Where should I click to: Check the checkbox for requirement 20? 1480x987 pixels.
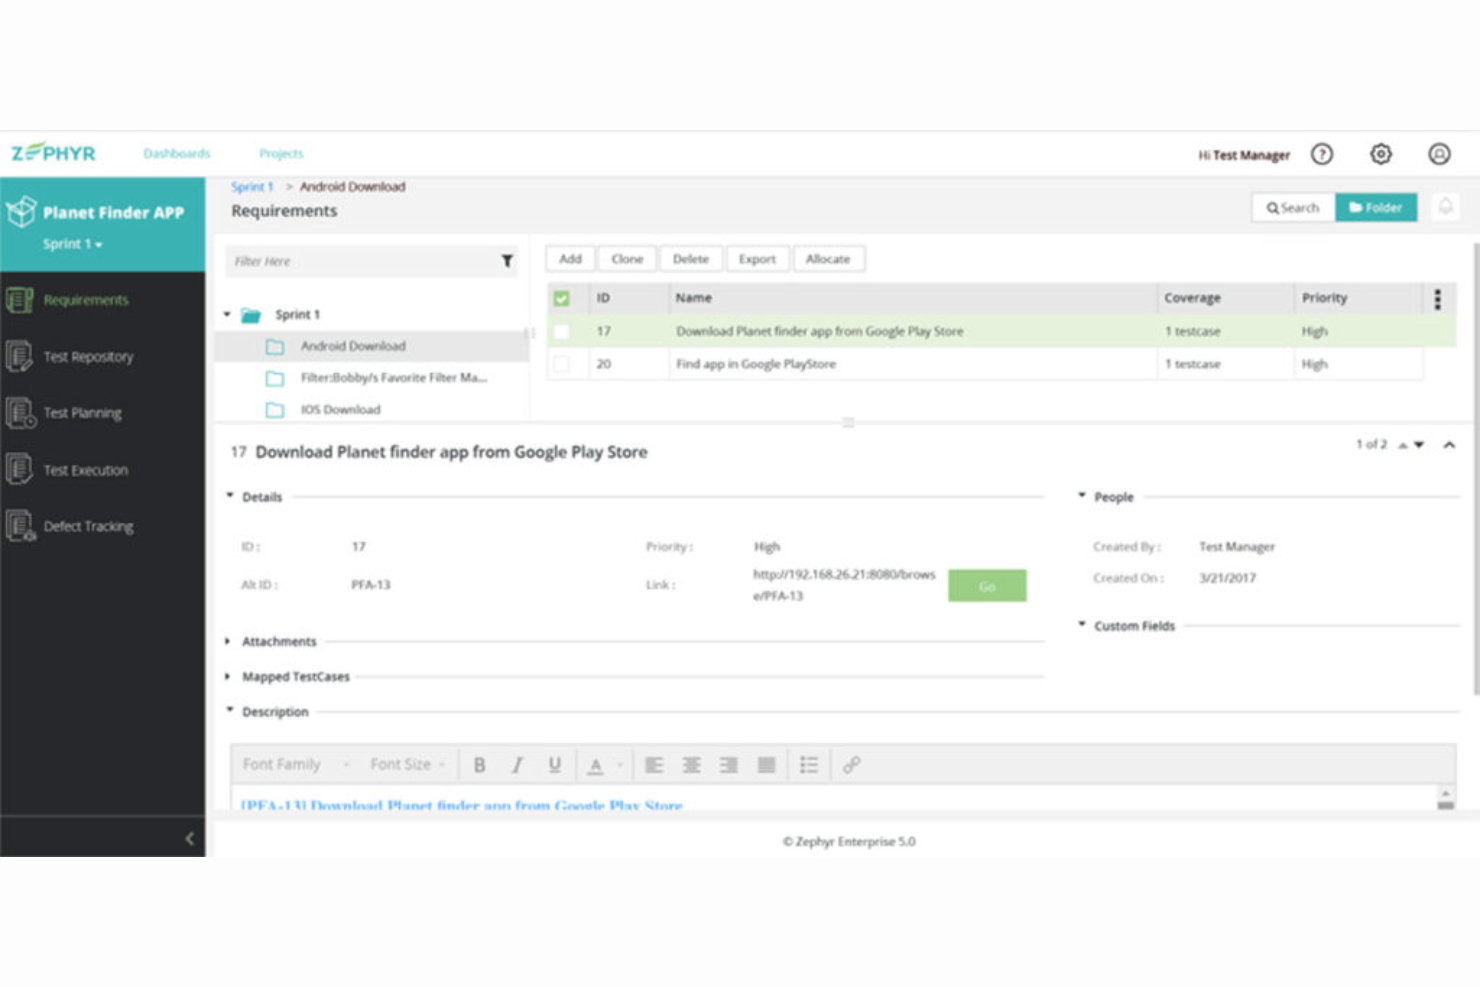tap(564, 363)
